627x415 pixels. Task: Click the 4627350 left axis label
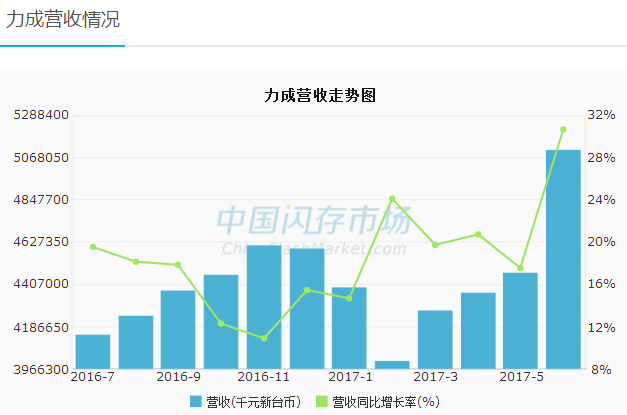[41, 242]
